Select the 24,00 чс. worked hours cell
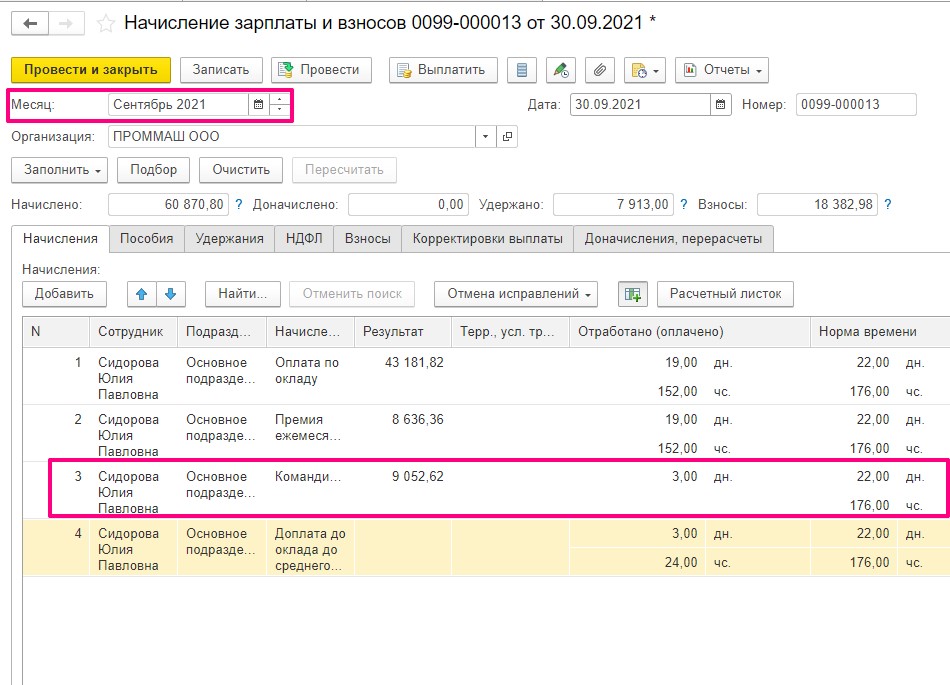 pos(690,563)
